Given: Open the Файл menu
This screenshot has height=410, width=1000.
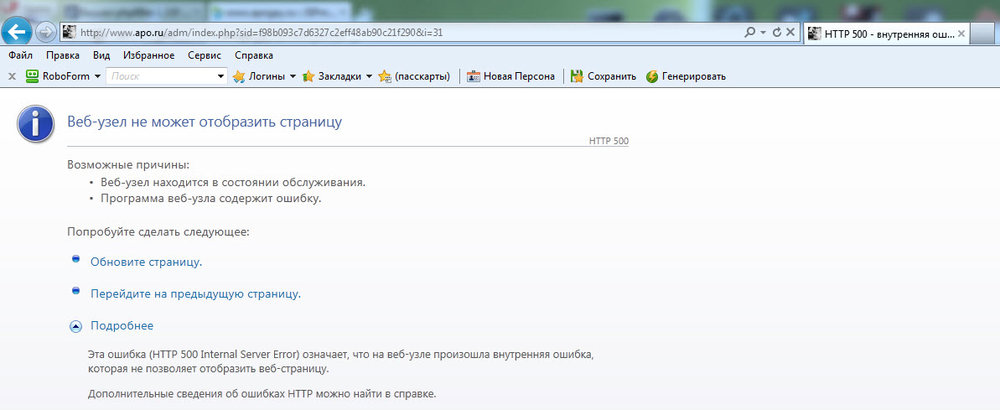Looking at the screenshot, I should [20, 55].
